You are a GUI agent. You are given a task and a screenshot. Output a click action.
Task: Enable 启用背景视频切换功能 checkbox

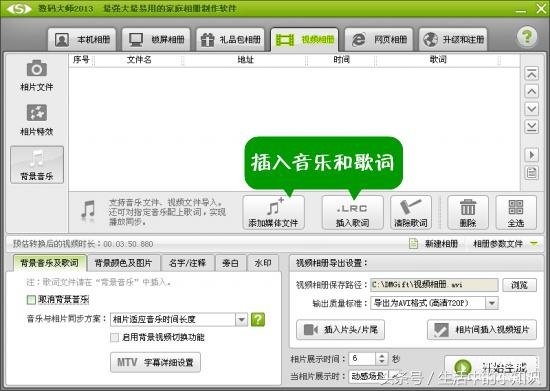click(x=114, y=337)
